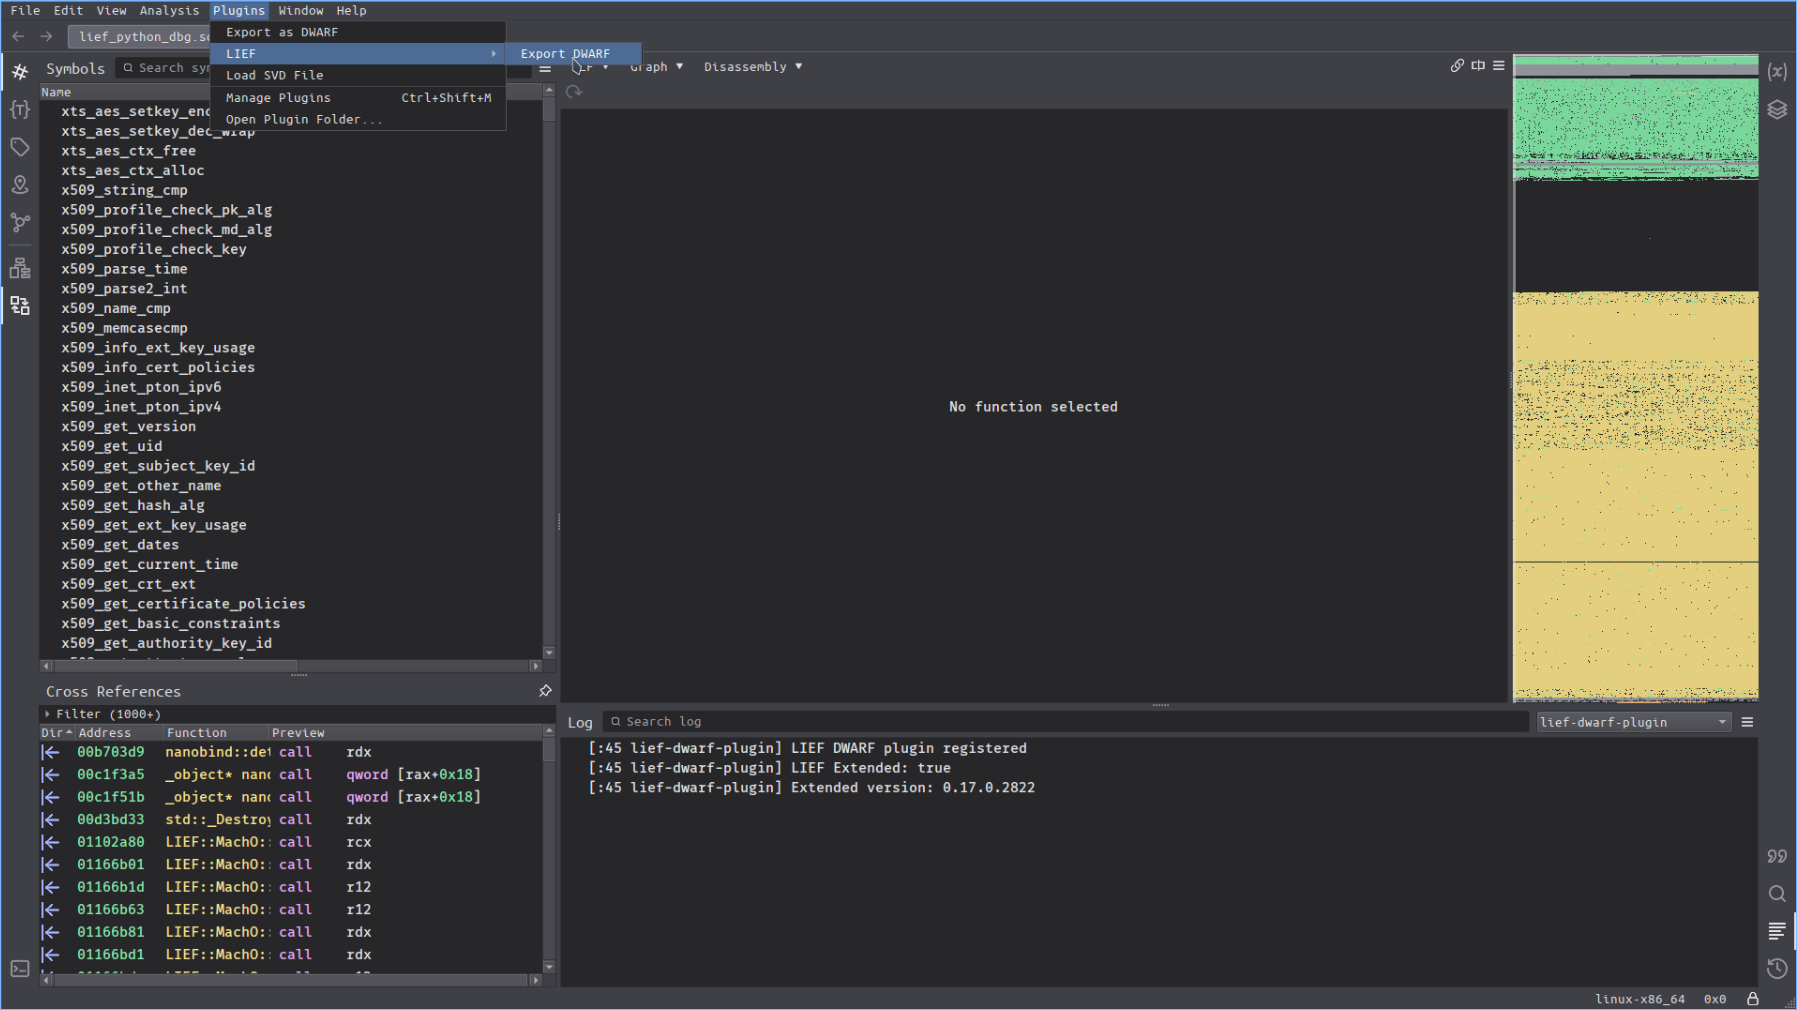Viewport: 1797px width, 1010px height.
Task: Open the File menu
Action: [25, 10]
